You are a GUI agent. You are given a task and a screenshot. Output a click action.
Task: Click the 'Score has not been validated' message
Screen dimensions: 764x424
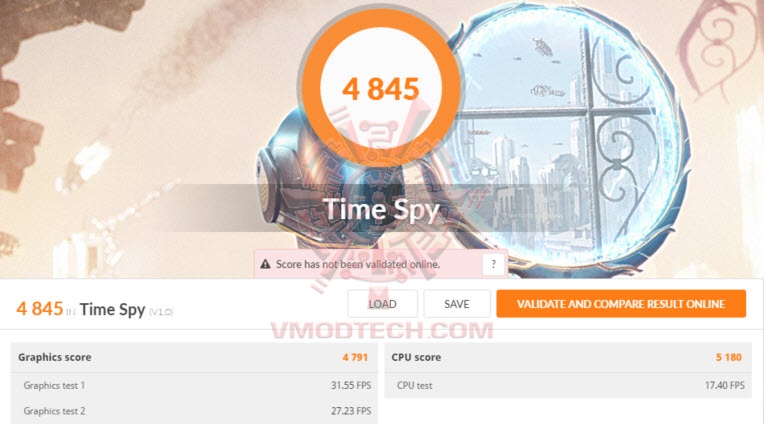[x=358, y=264]
